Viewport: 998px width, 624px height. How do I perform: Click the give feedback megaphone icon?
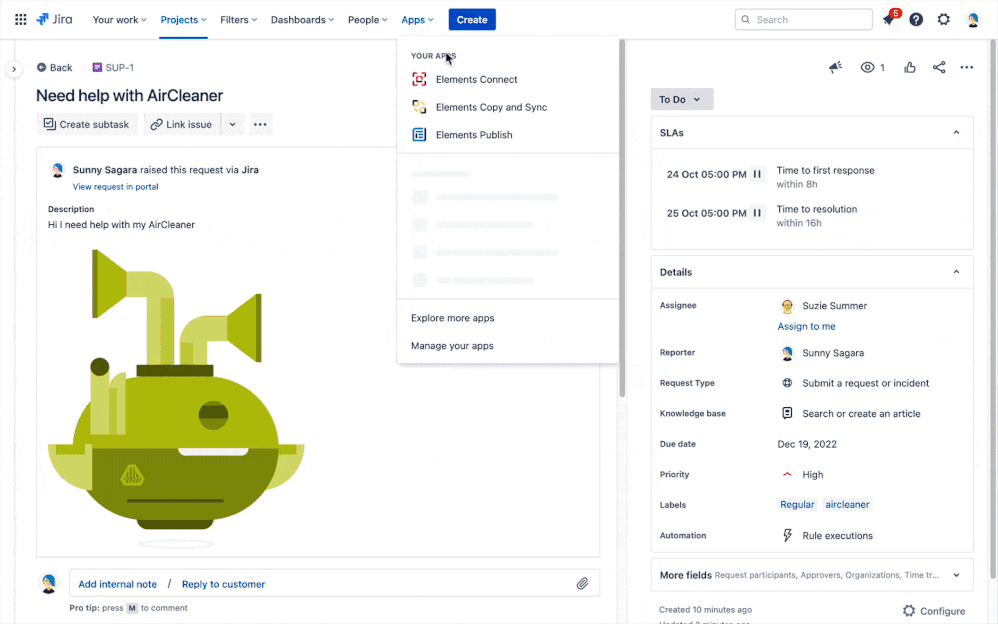[x=835, y=67]
